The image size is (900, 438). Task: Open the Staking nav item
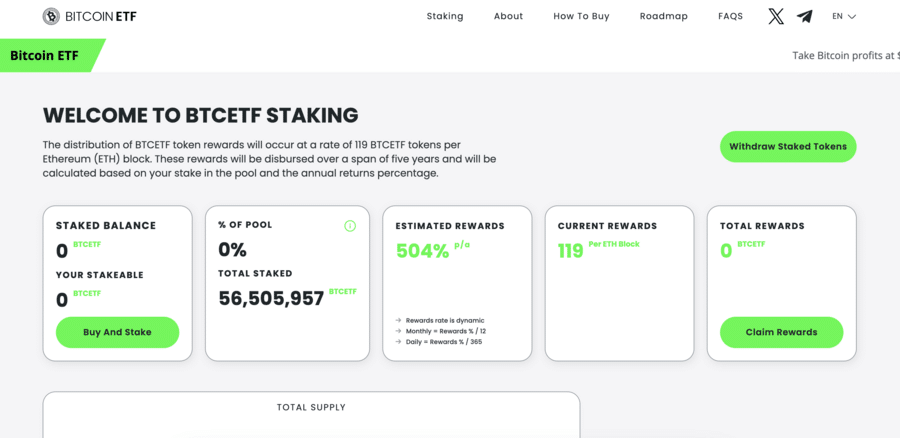(445, 16)
